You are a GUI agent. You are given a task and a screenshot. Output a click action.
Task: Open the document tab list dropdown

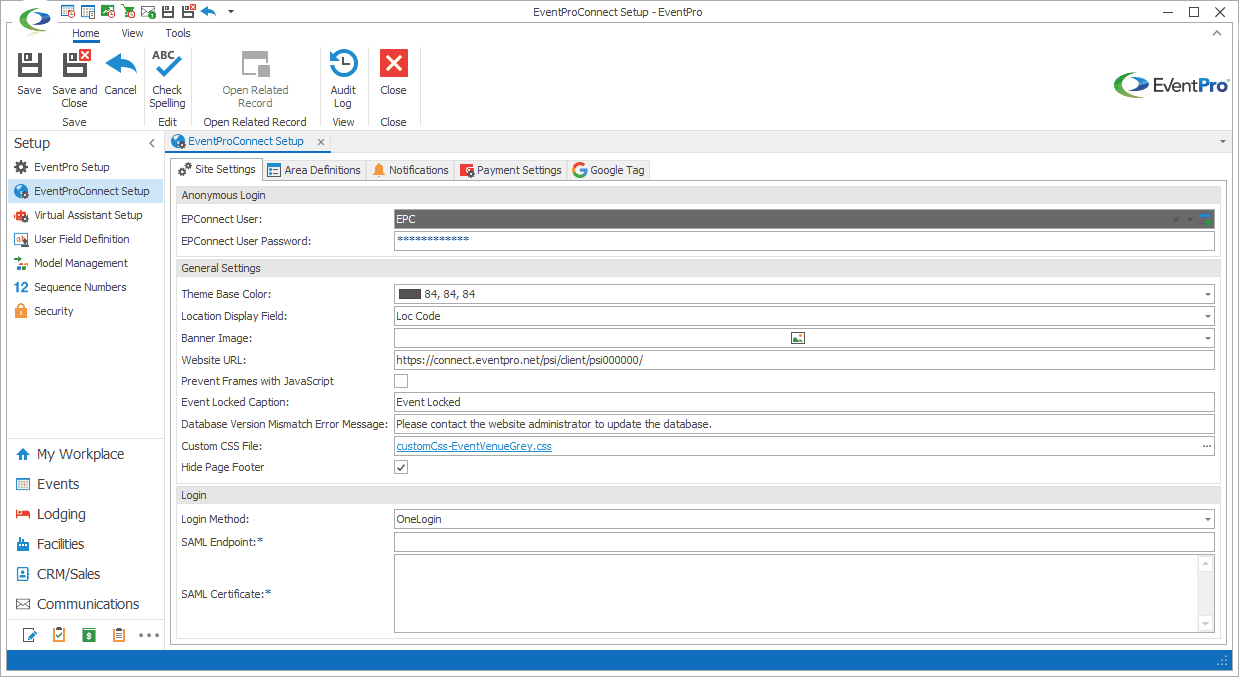(x=1222, y=142)
